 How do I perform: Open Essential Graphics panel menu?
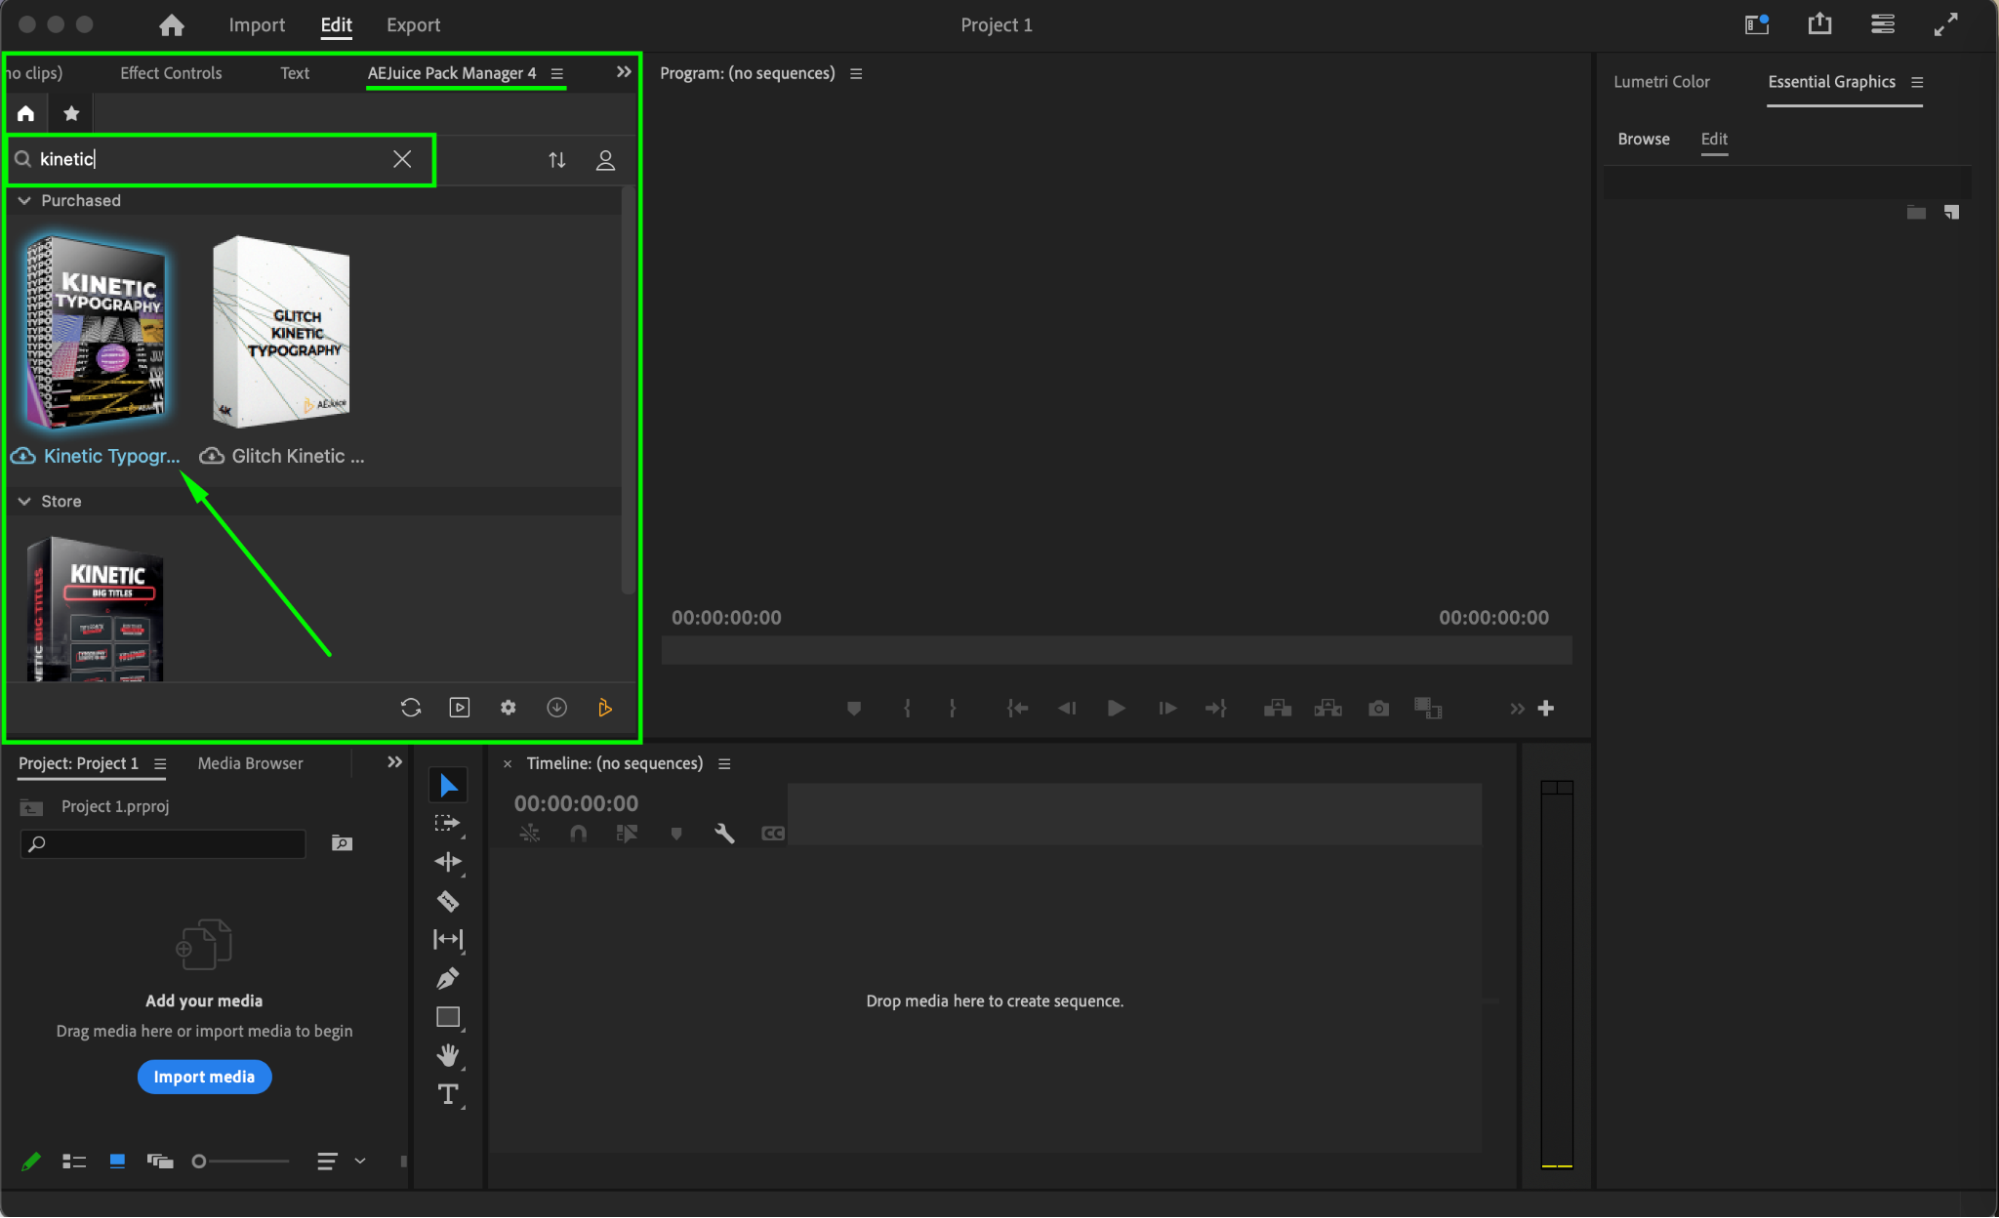pyautogui.click(x=1917, y=82)
